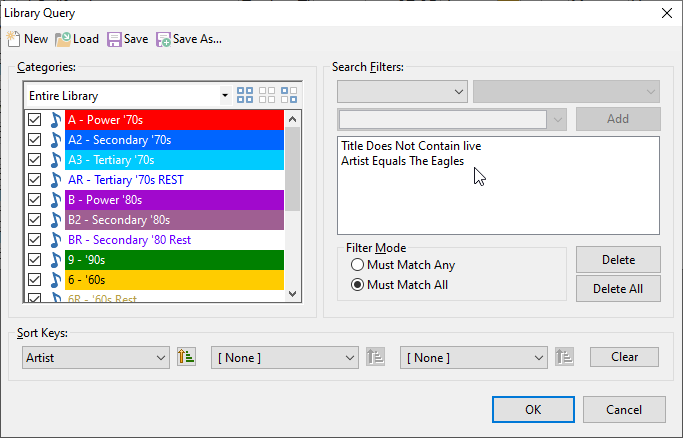Click the invert category selection icon
This screenshot has height=438, width=683.
(x=289, y=95)
